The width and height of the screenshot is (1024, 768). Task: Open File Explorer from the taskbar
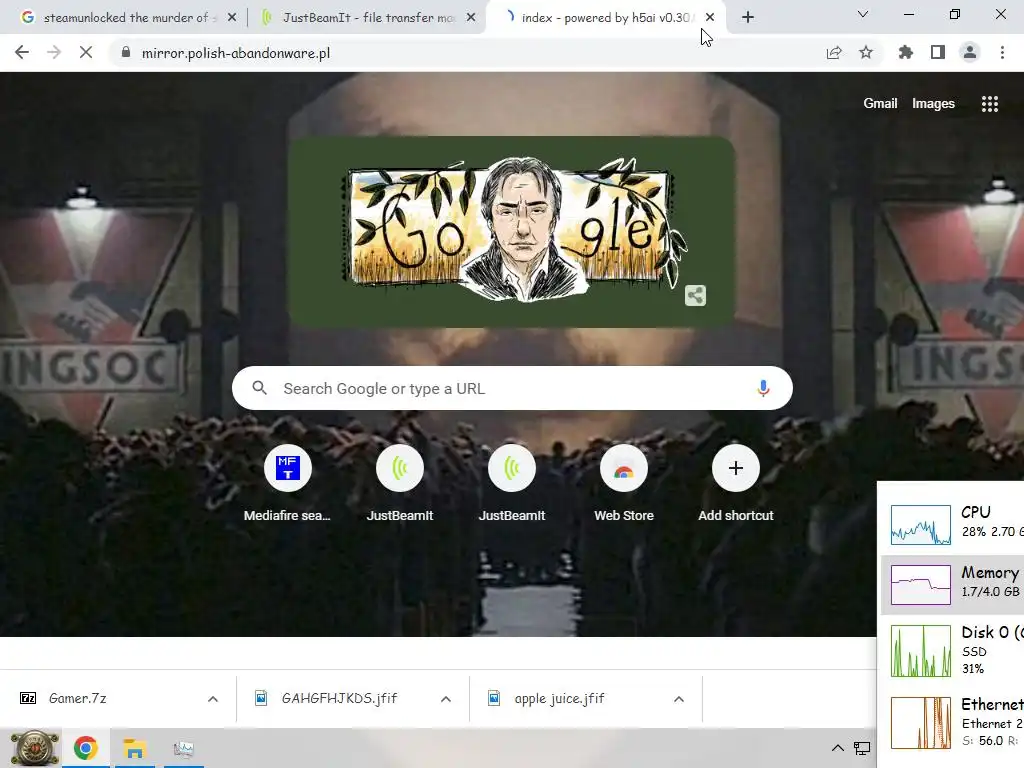[x=135, y=748]
